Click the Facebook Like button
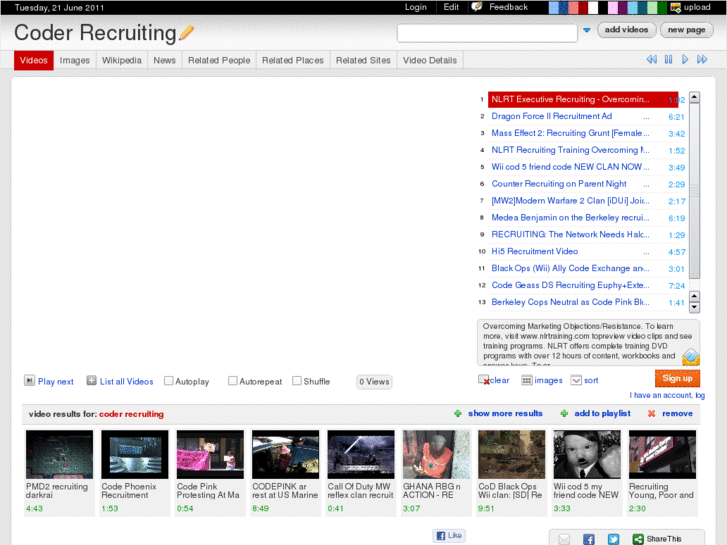The height and width of the screenshot is (545, 727). pos(449,535)
